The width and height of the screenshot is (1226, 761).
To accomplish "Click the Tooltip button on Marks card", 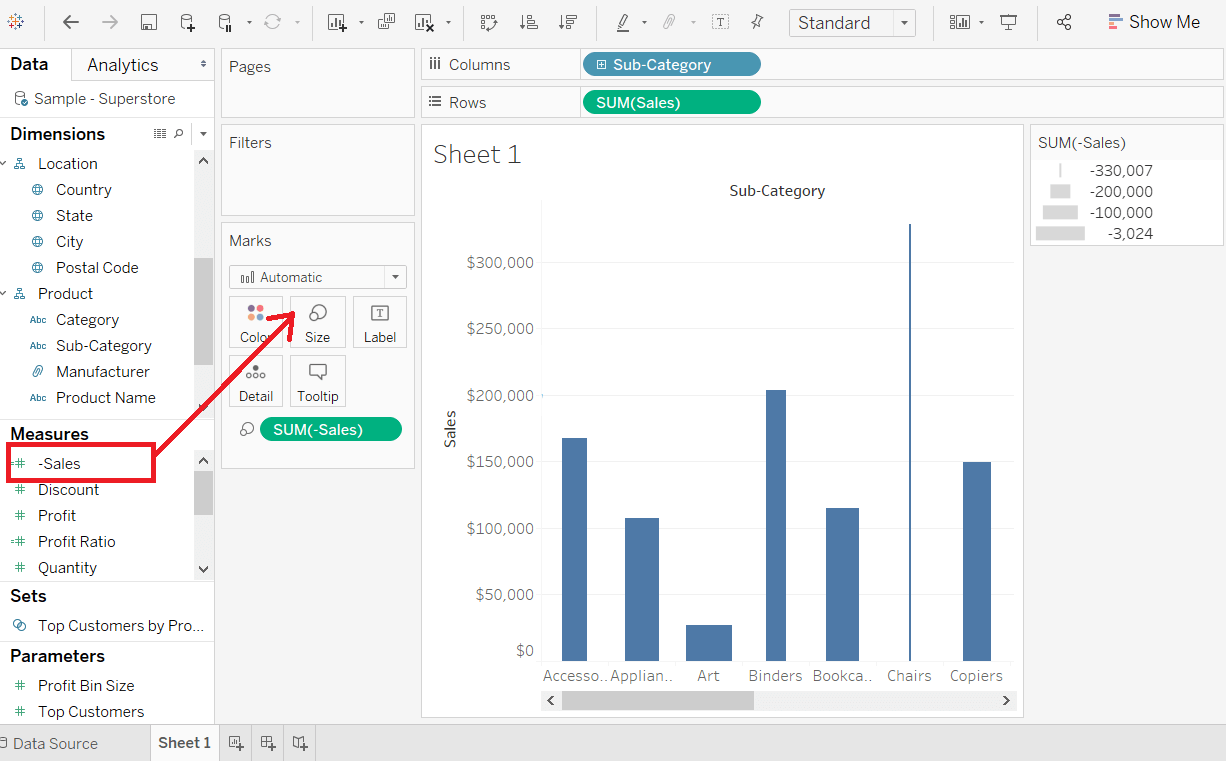I will [318, 381].
